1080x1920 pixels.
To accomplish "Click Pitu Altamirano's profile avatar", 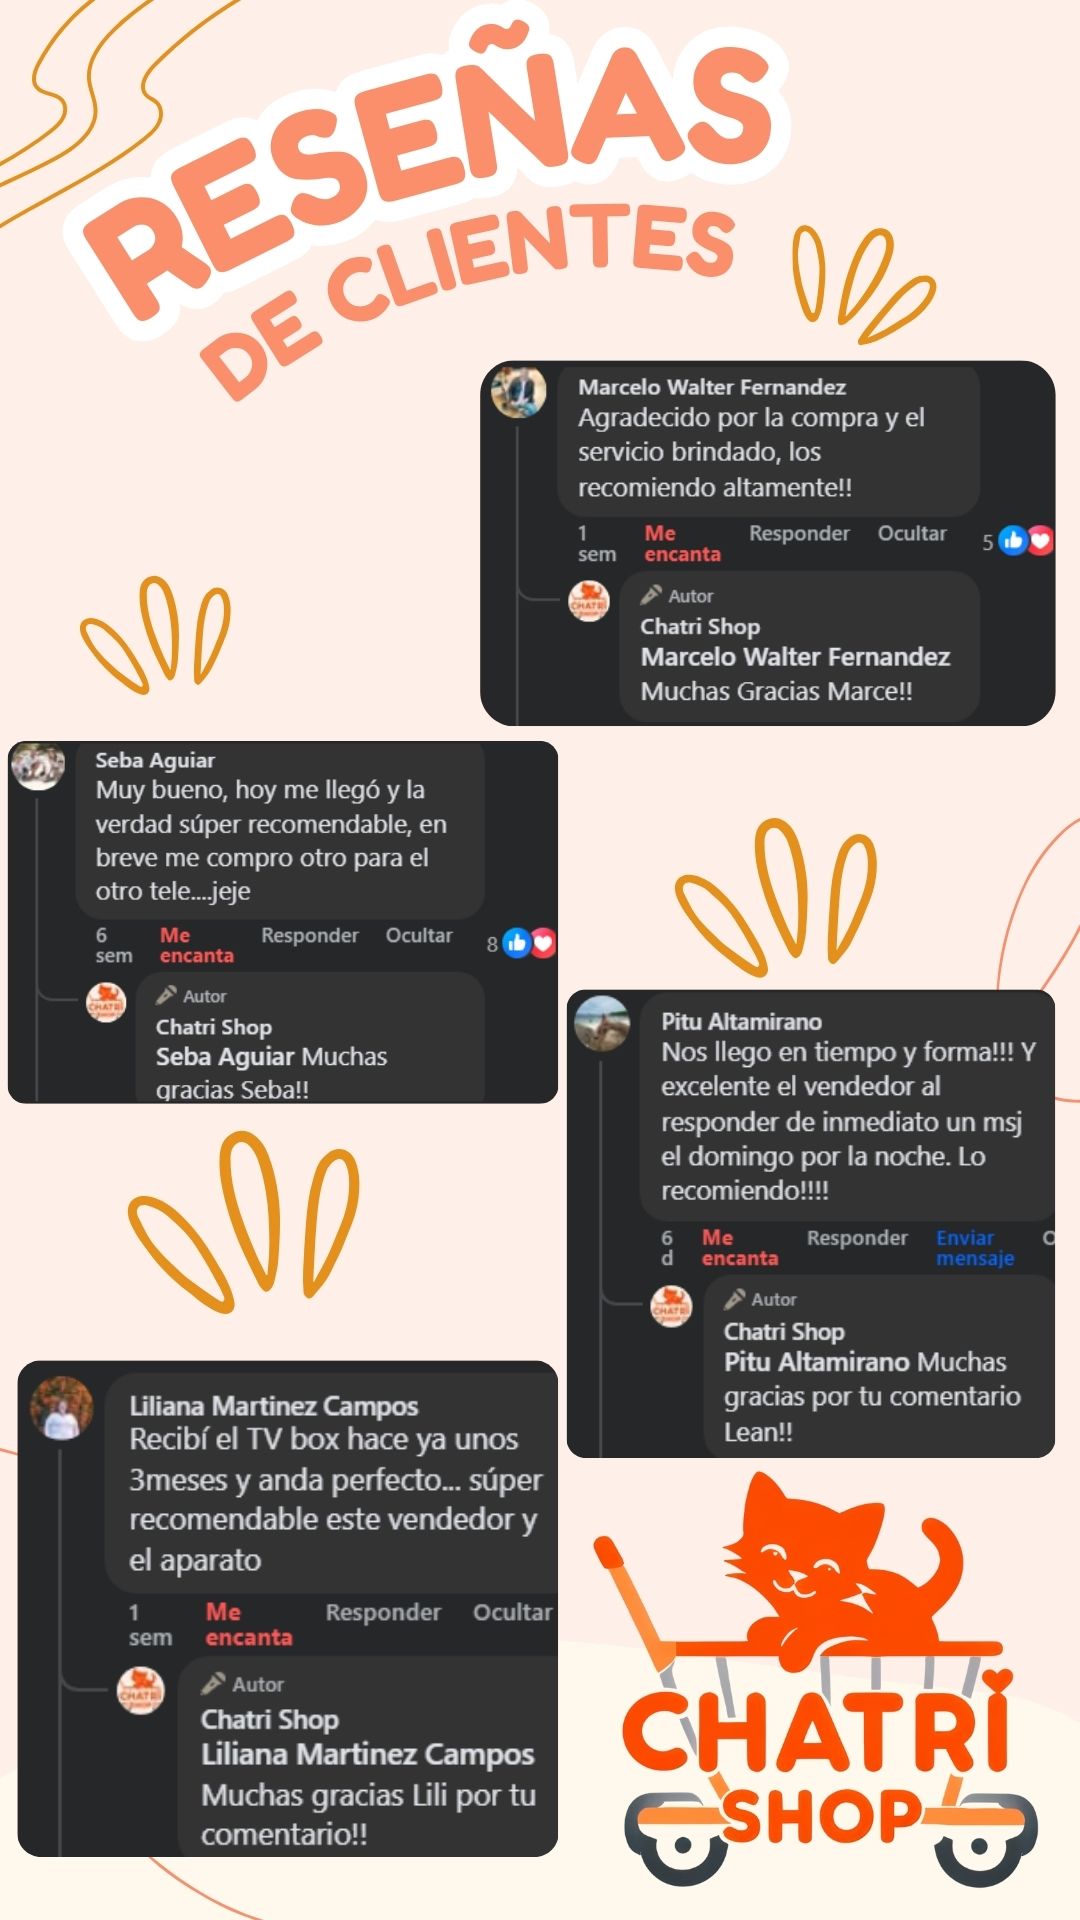I will click(602, 1024).
